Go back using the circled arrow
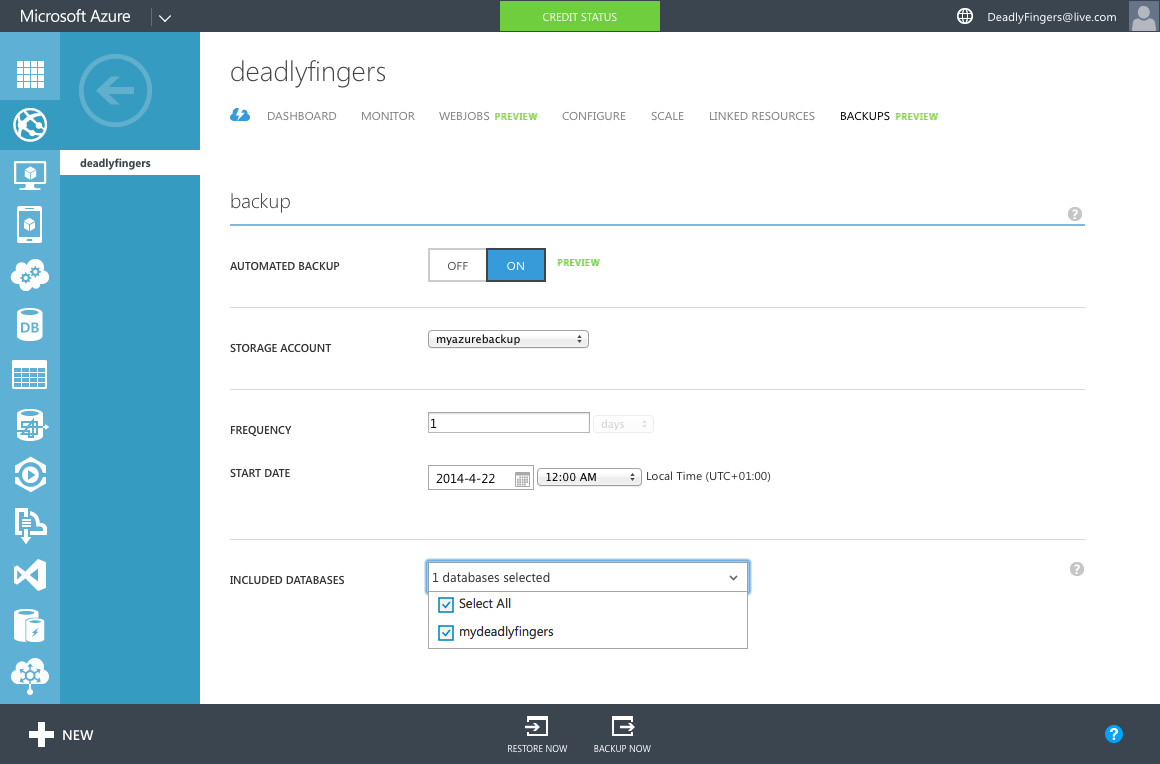 115,91
